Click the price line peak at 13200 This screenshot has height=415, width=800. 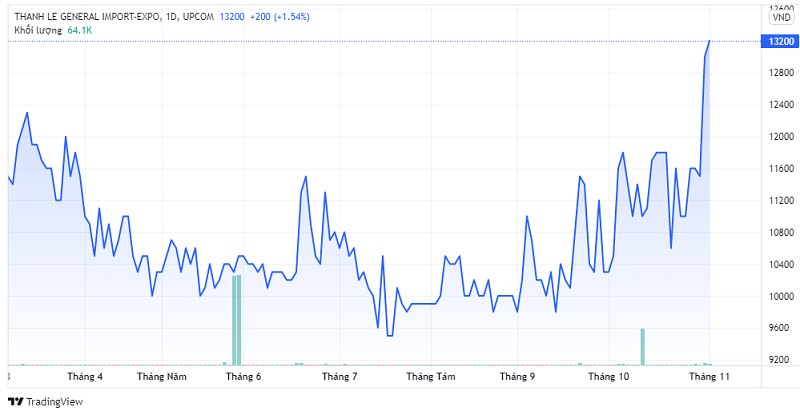710,41
